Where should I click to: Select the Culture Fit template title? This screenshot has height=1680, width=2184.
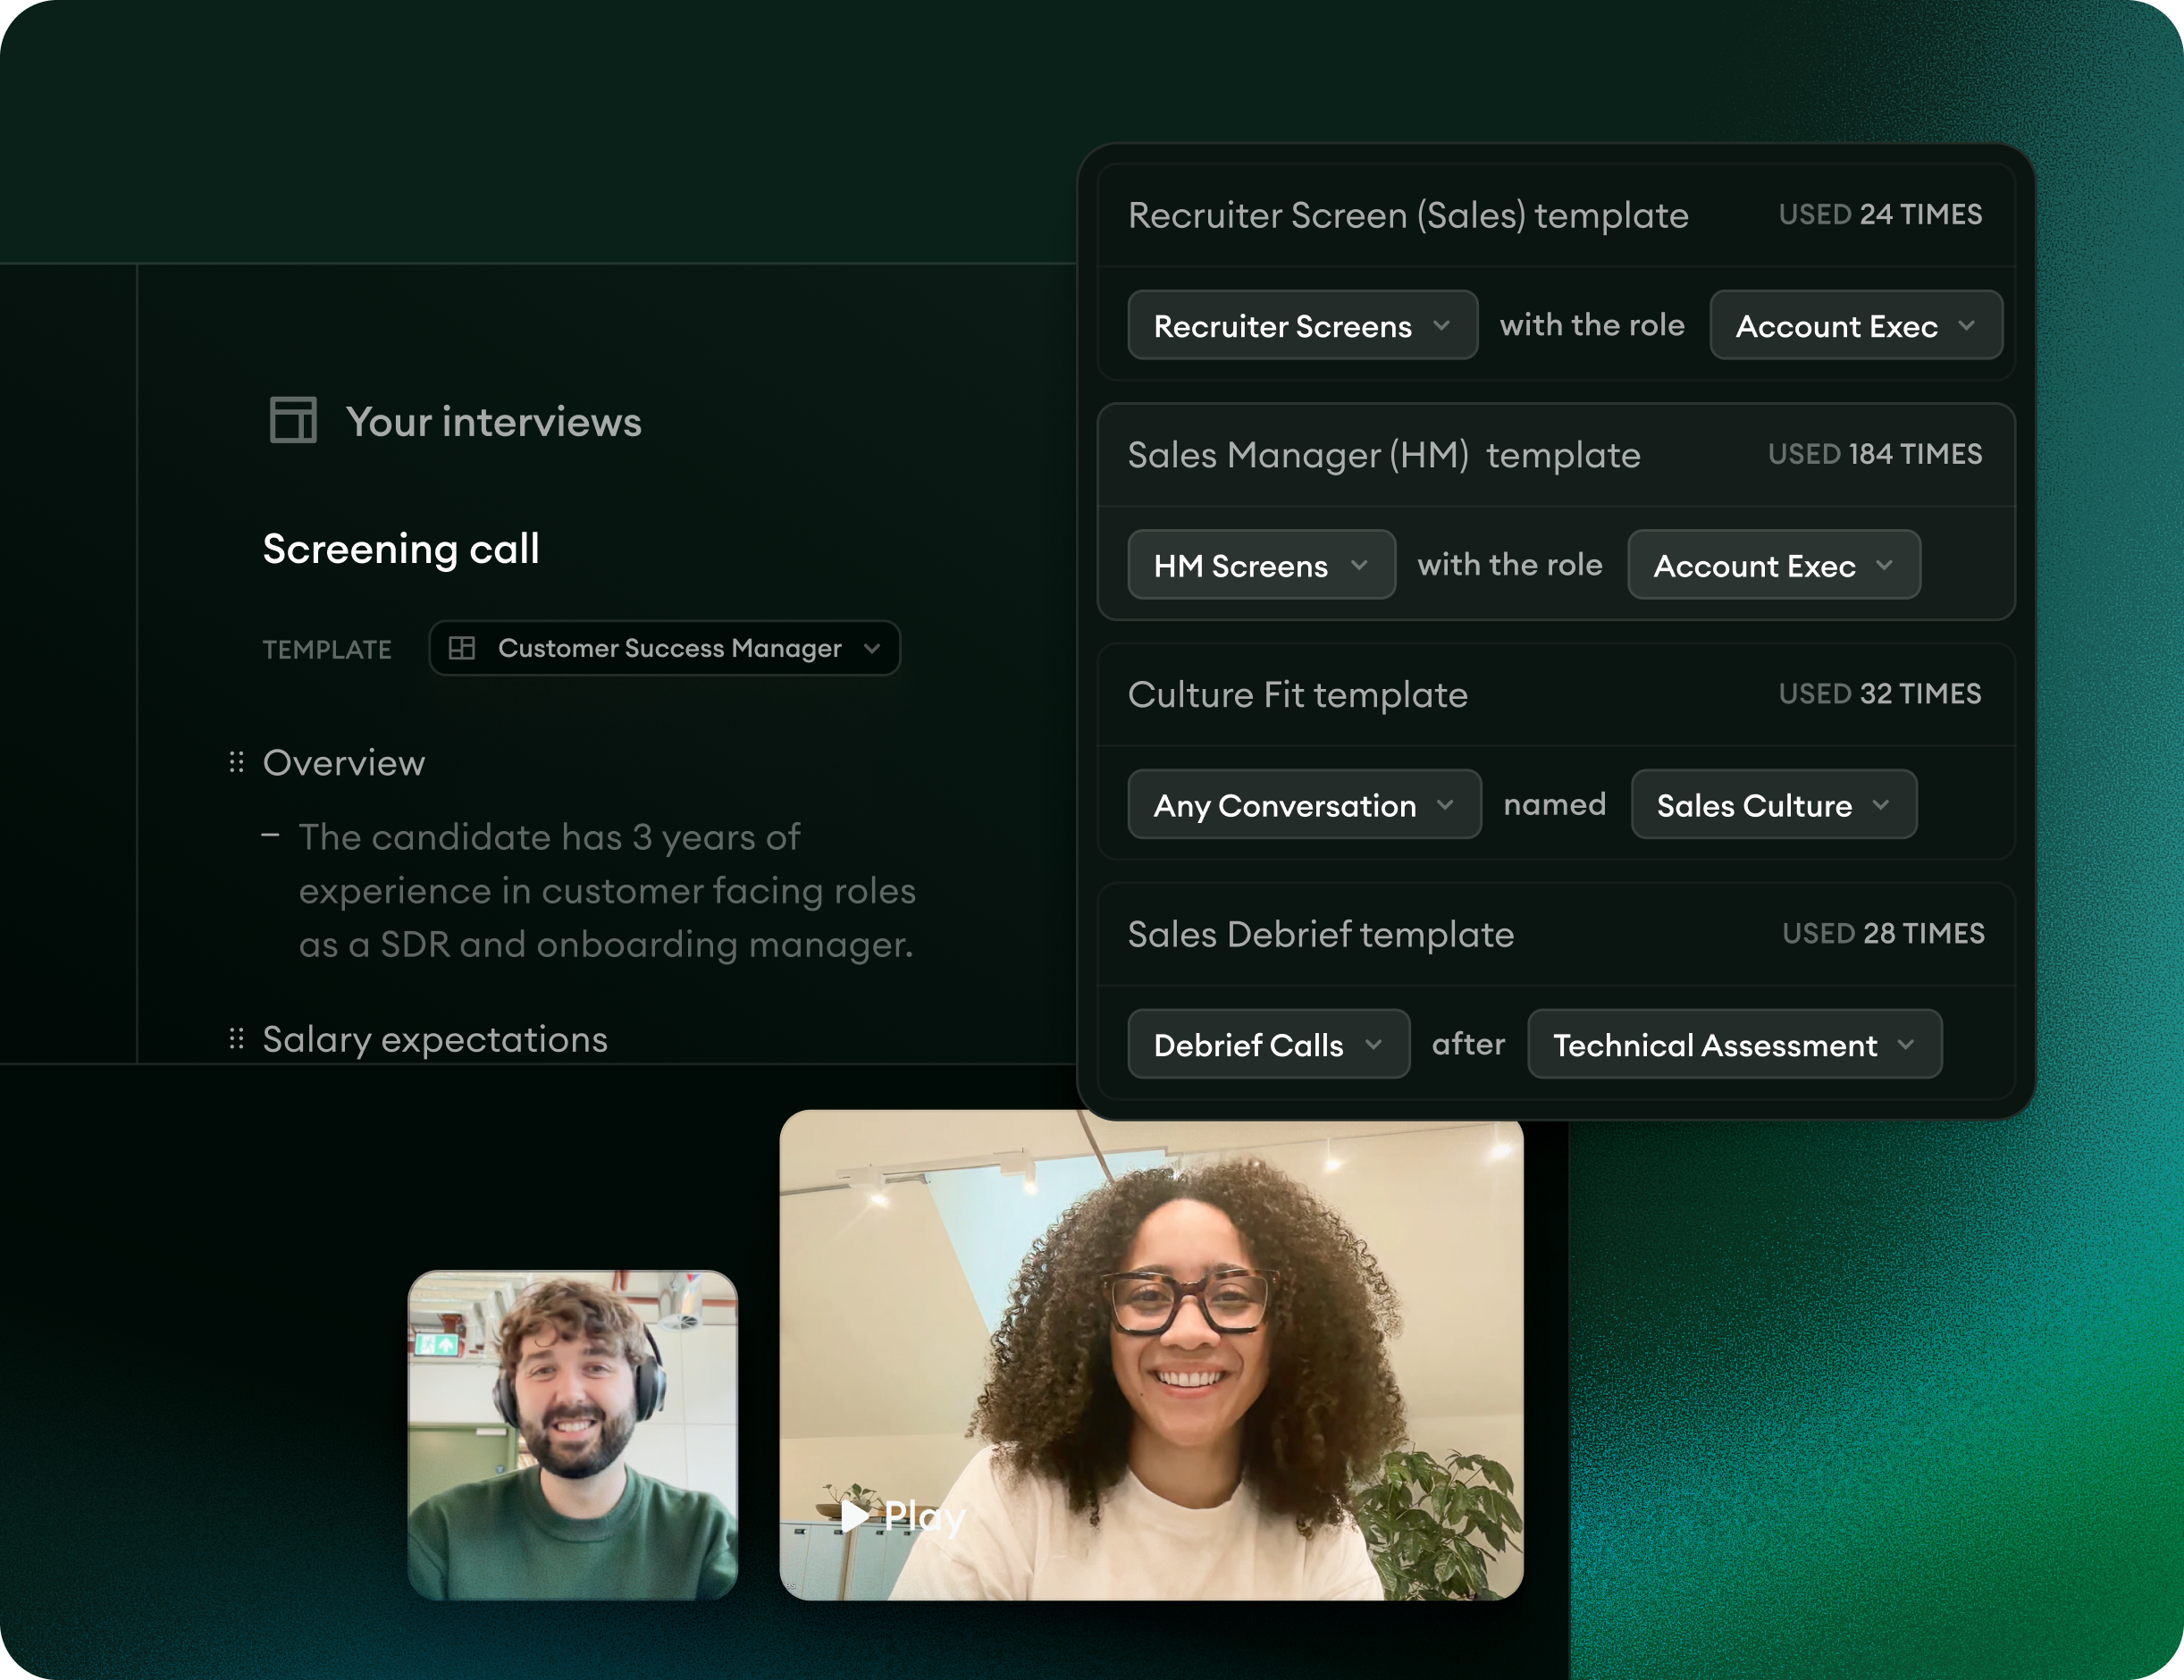point(1298,694)
